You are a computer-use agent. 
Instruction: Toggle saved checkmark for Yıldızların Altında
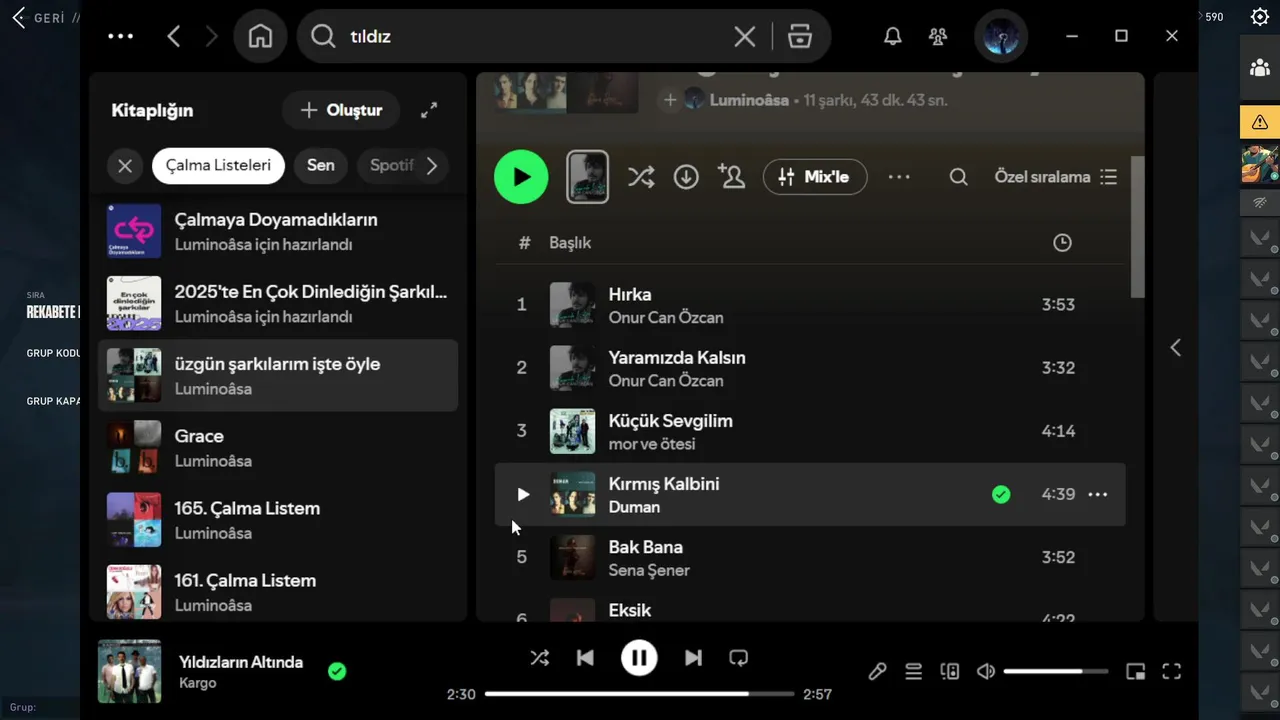coord(337,671)
